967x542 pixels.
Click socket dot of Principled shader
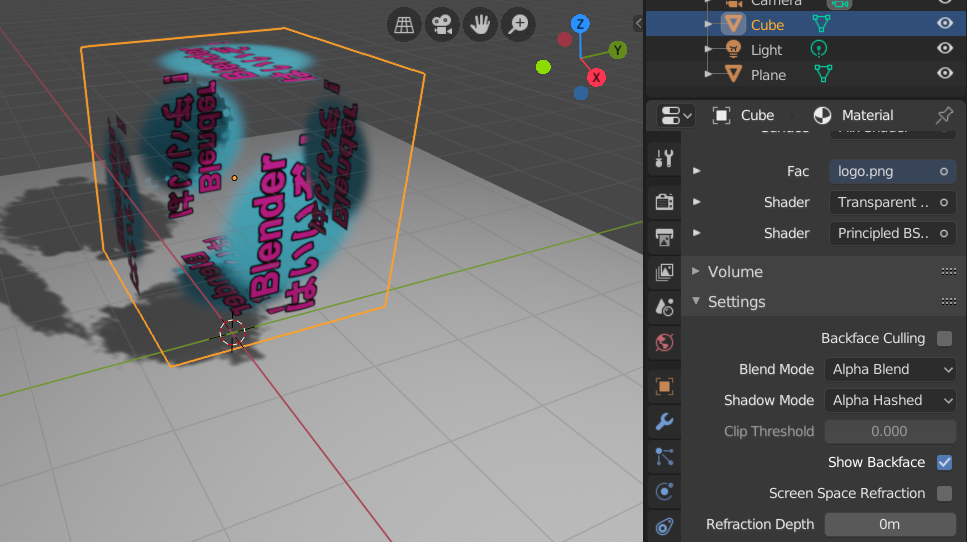944,233
